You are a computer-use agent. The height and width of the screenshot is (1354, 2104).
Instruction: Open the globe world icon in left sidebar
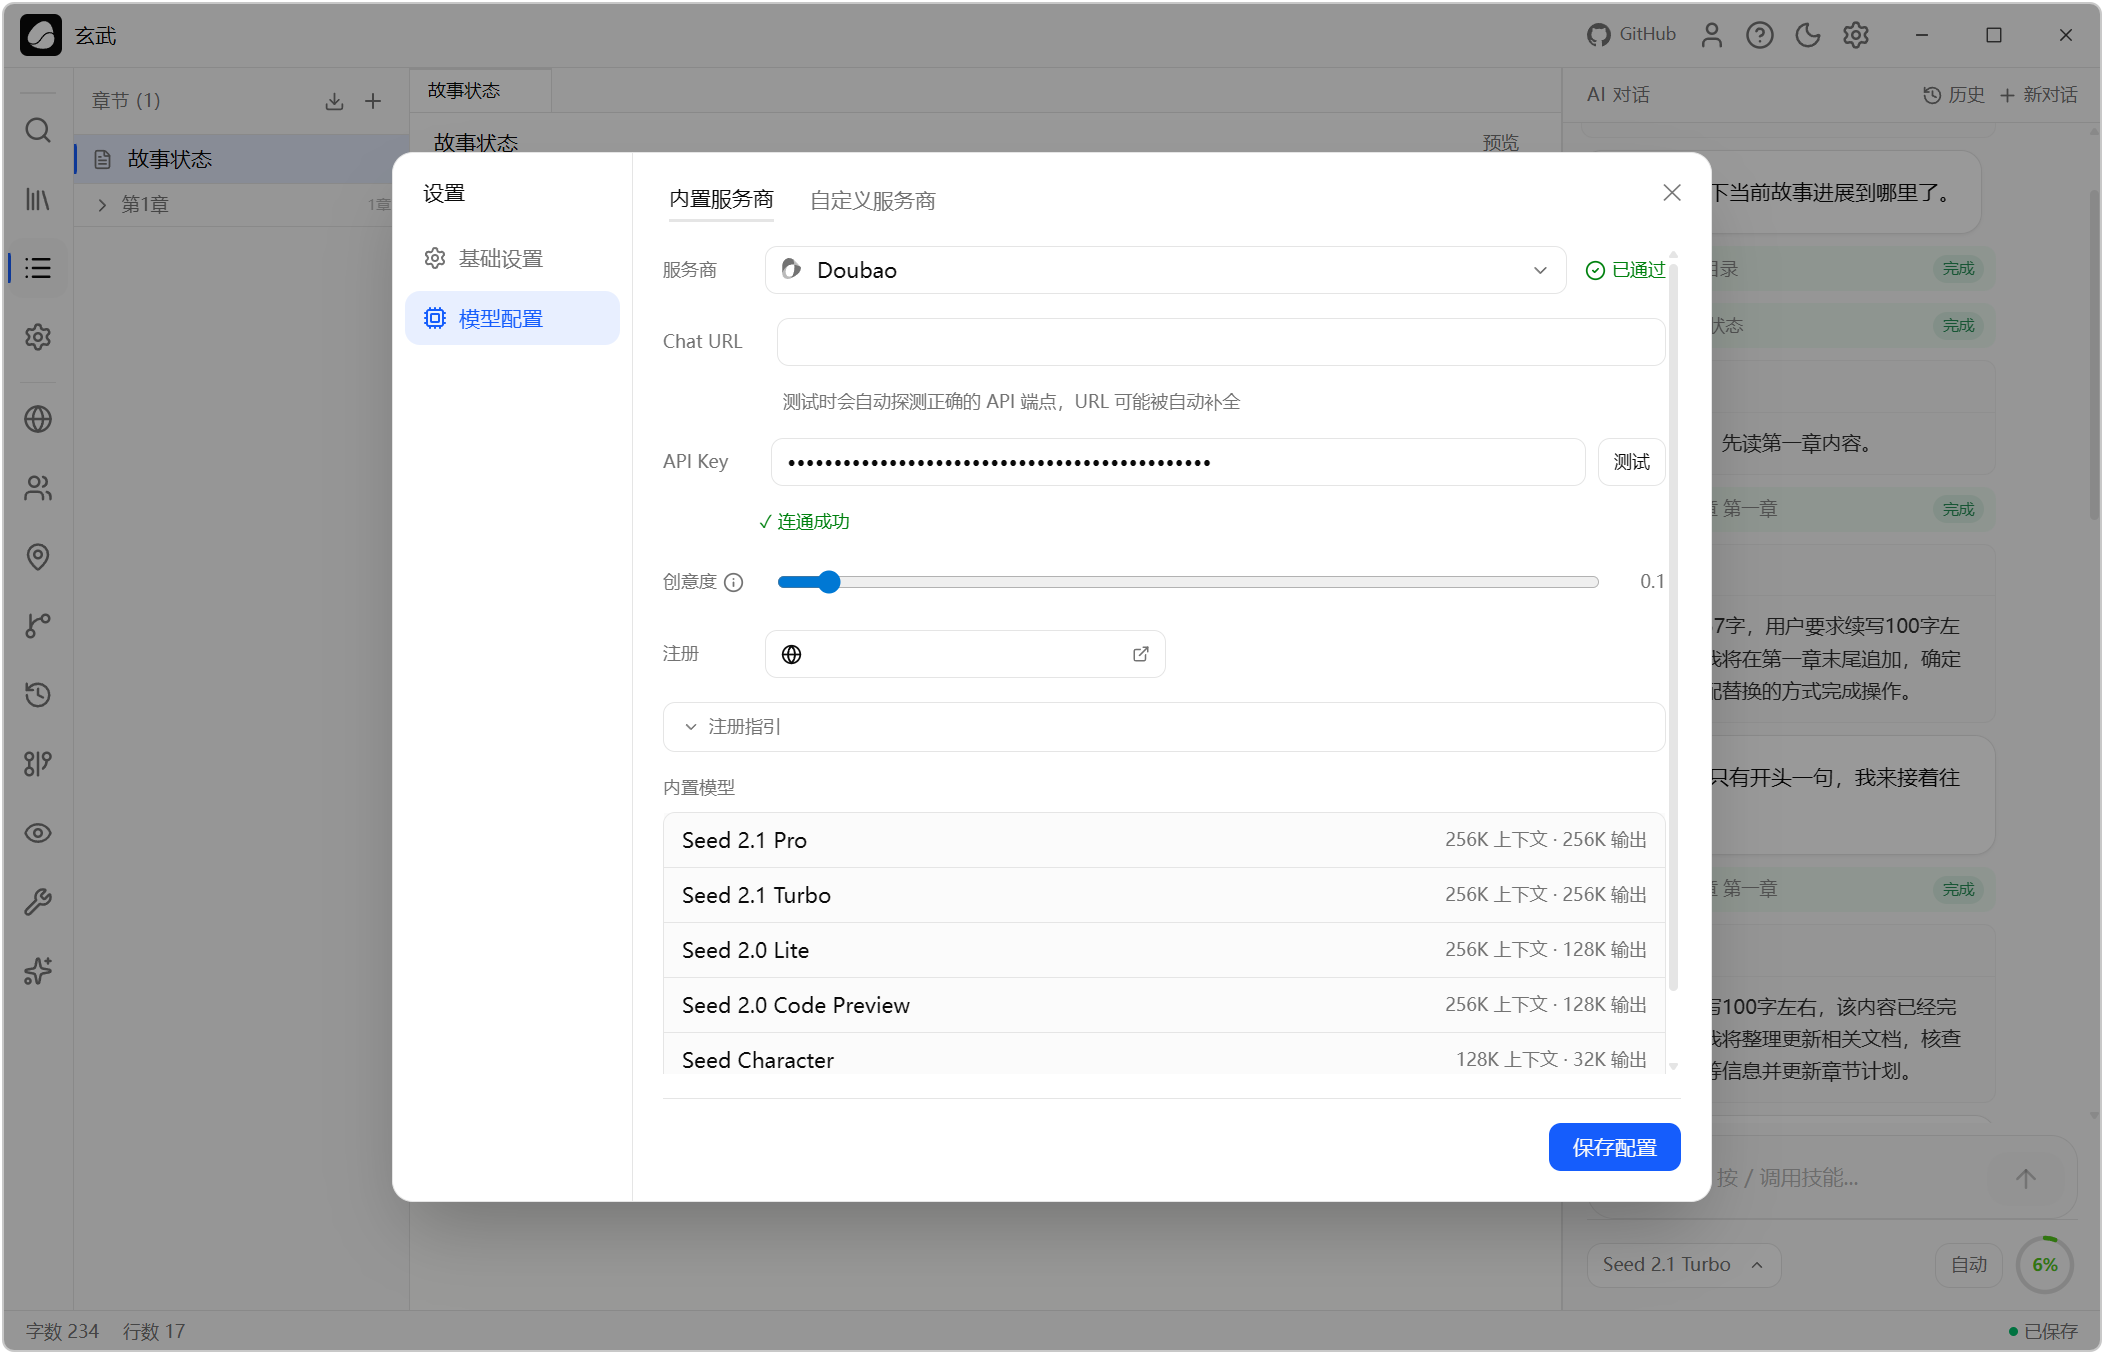[x=38, y=419]
